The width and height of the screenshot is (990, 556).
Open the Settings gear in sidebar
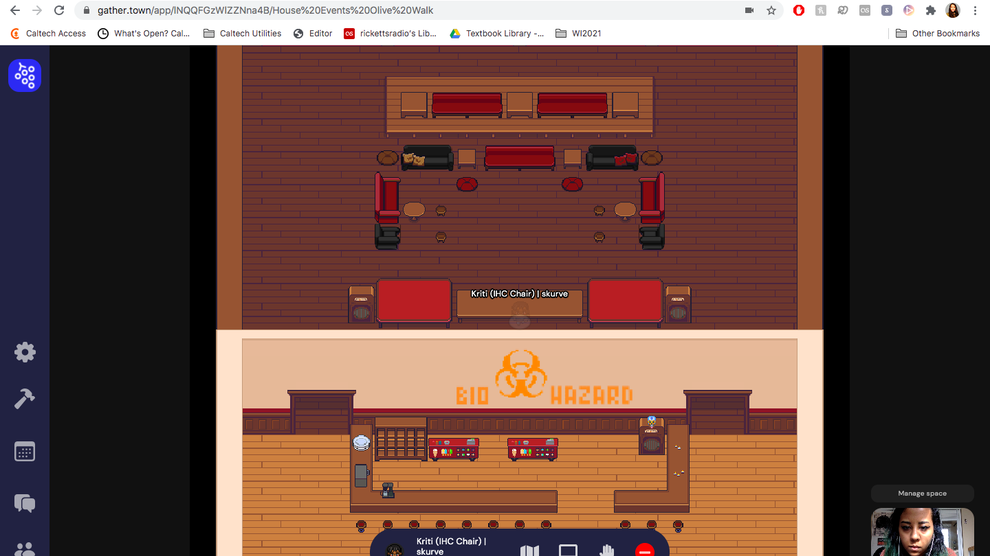coord(25,352)
